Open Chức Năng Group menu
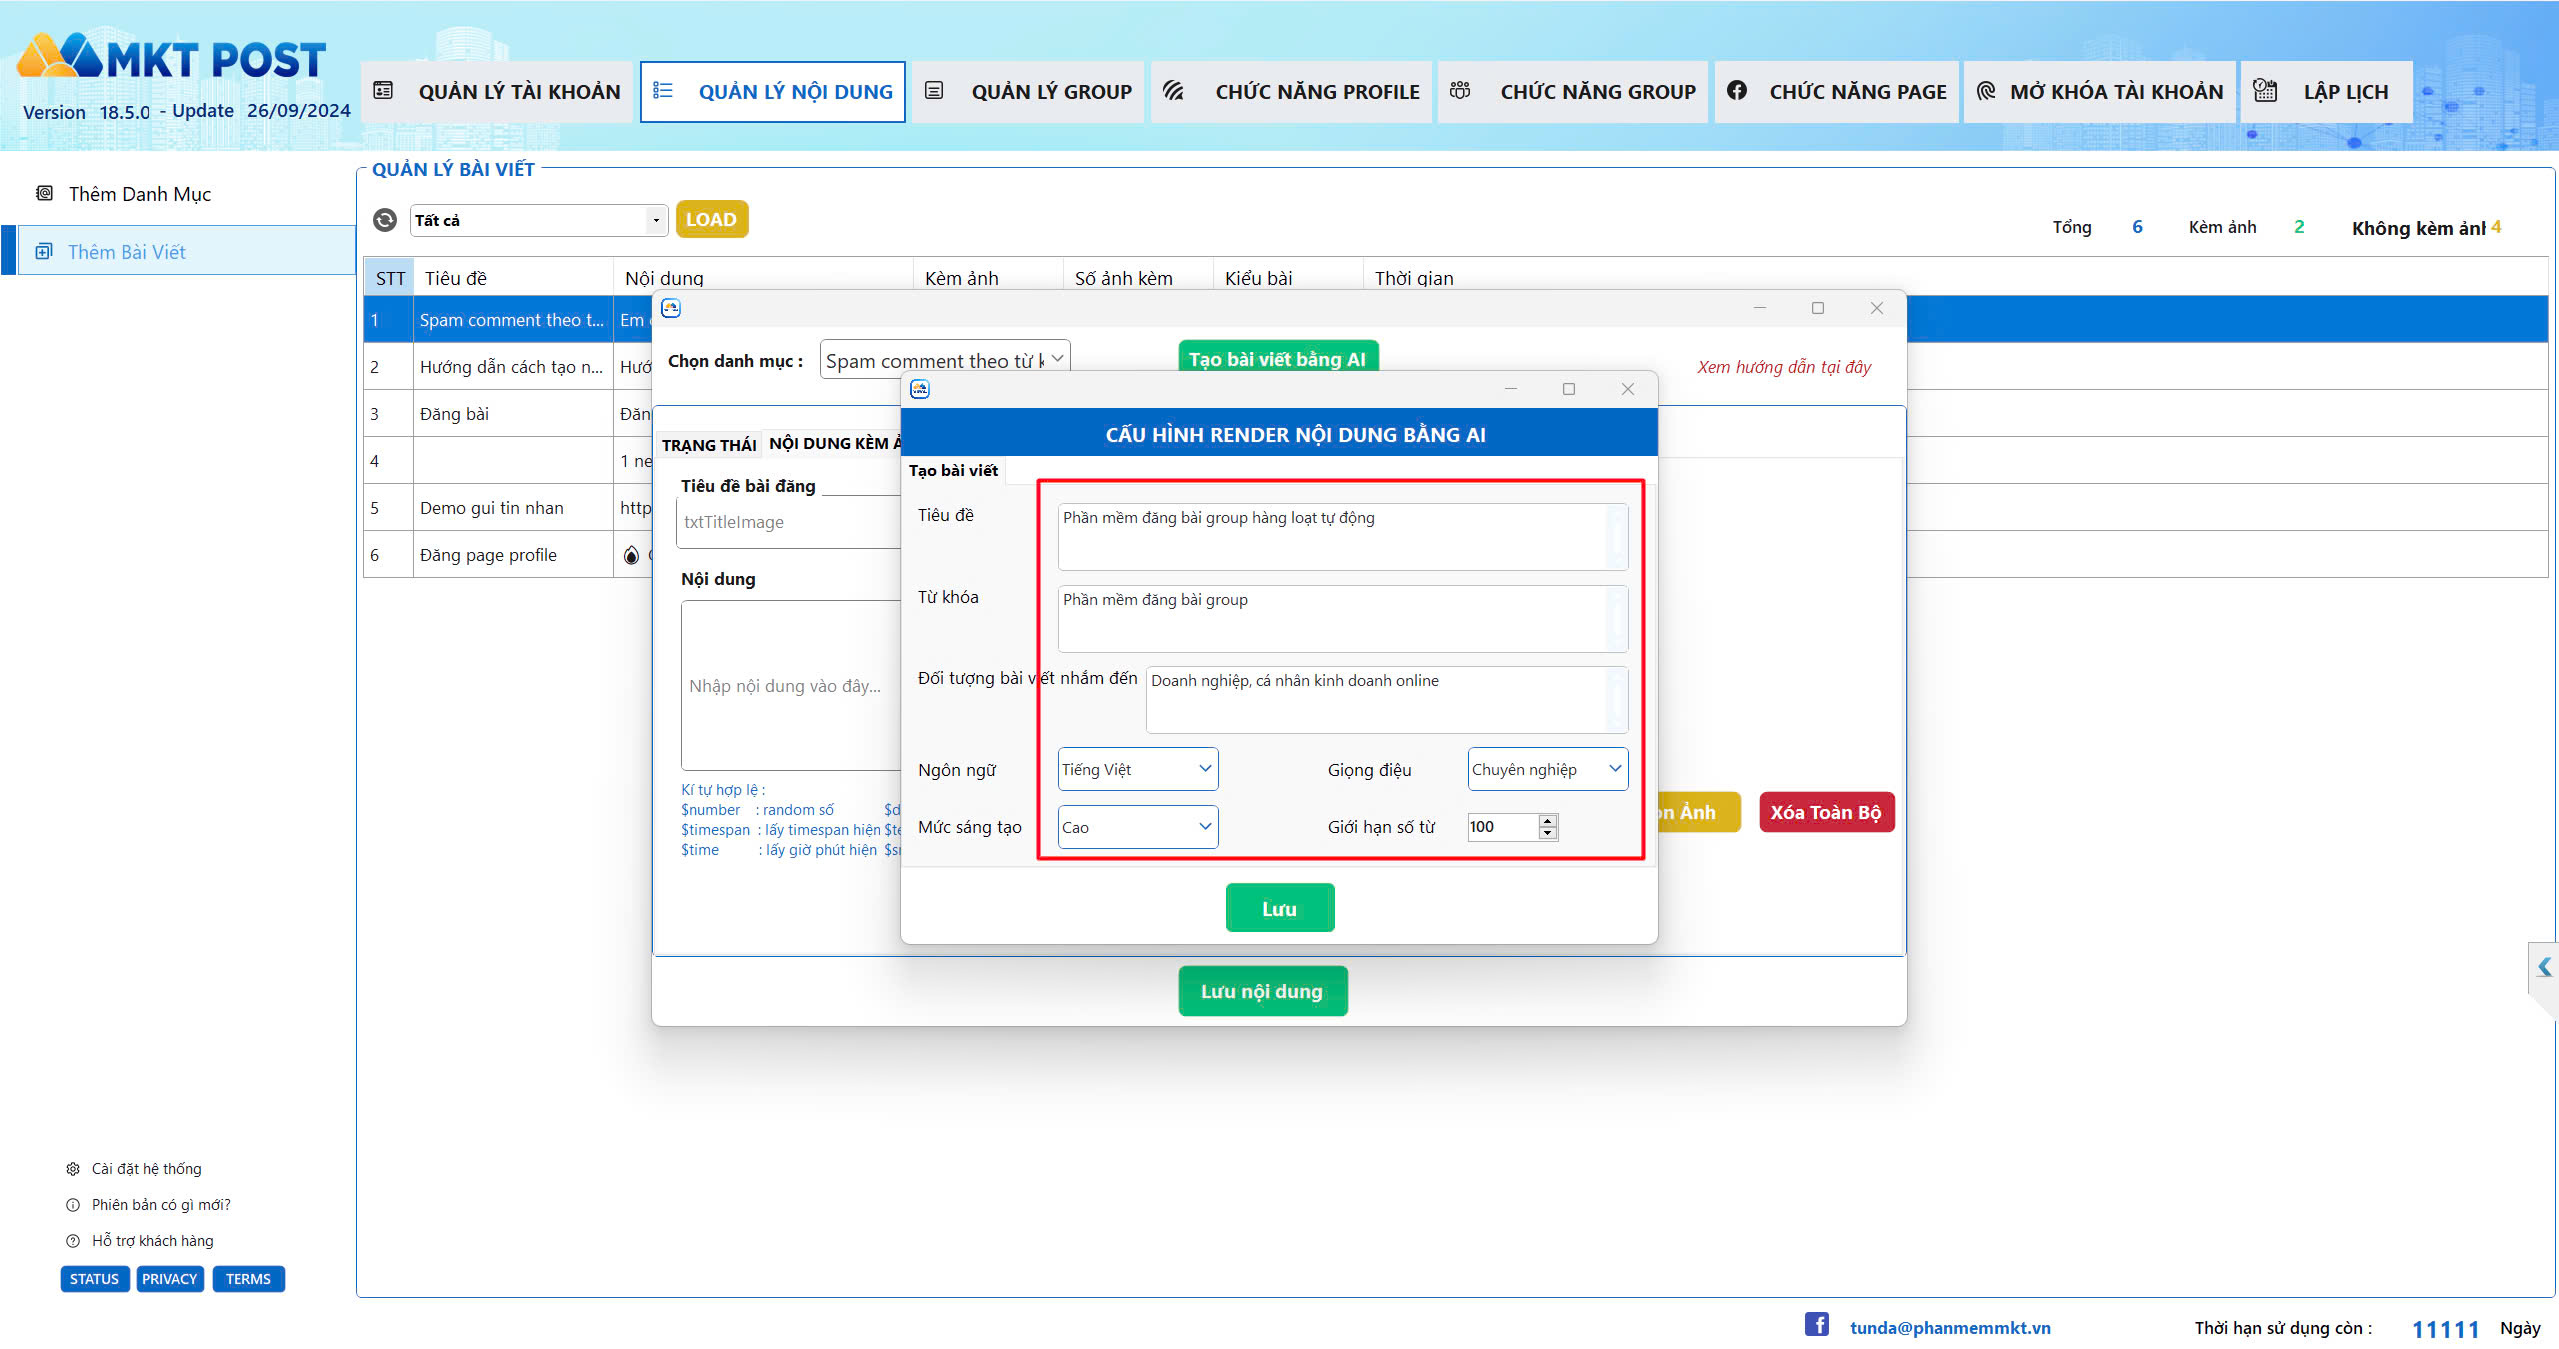 pyautogui.click(x=1573, y=92)
